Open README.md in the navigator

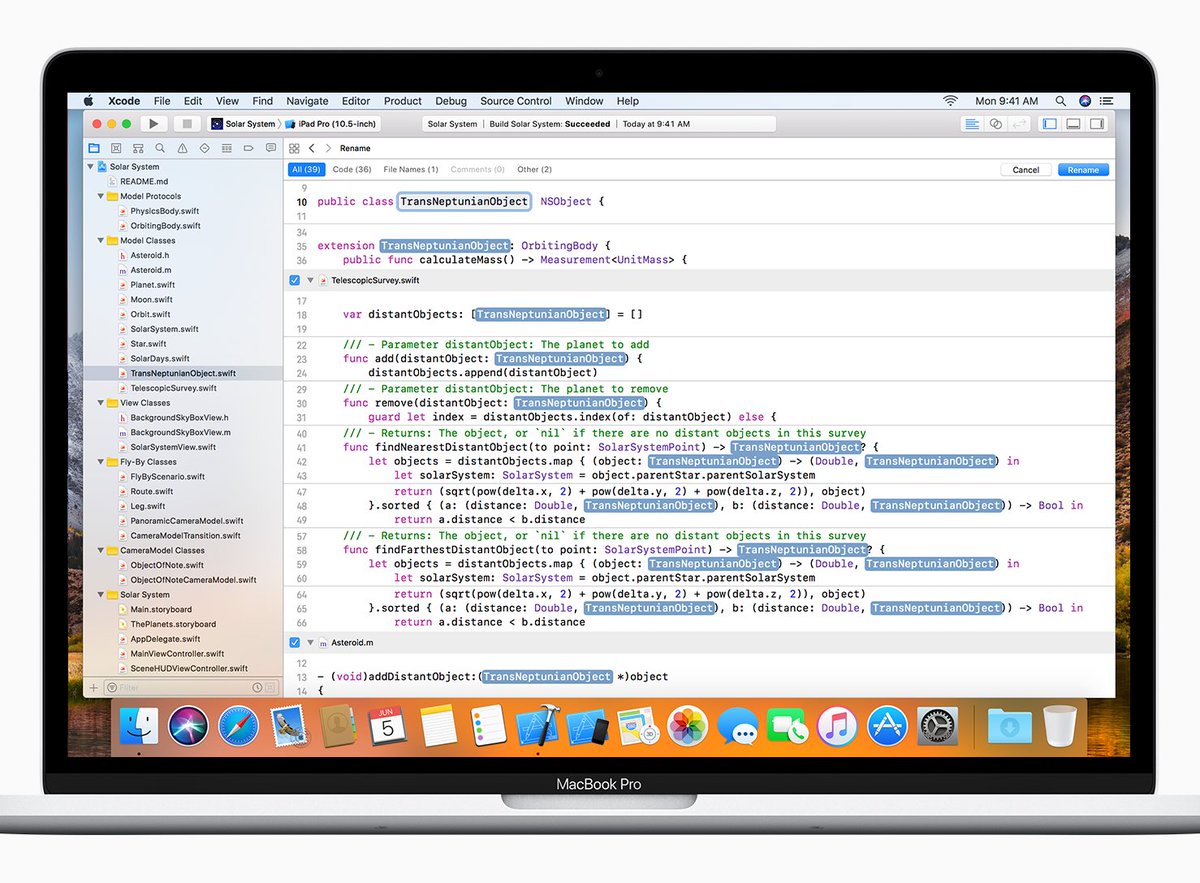pos(146,182)
